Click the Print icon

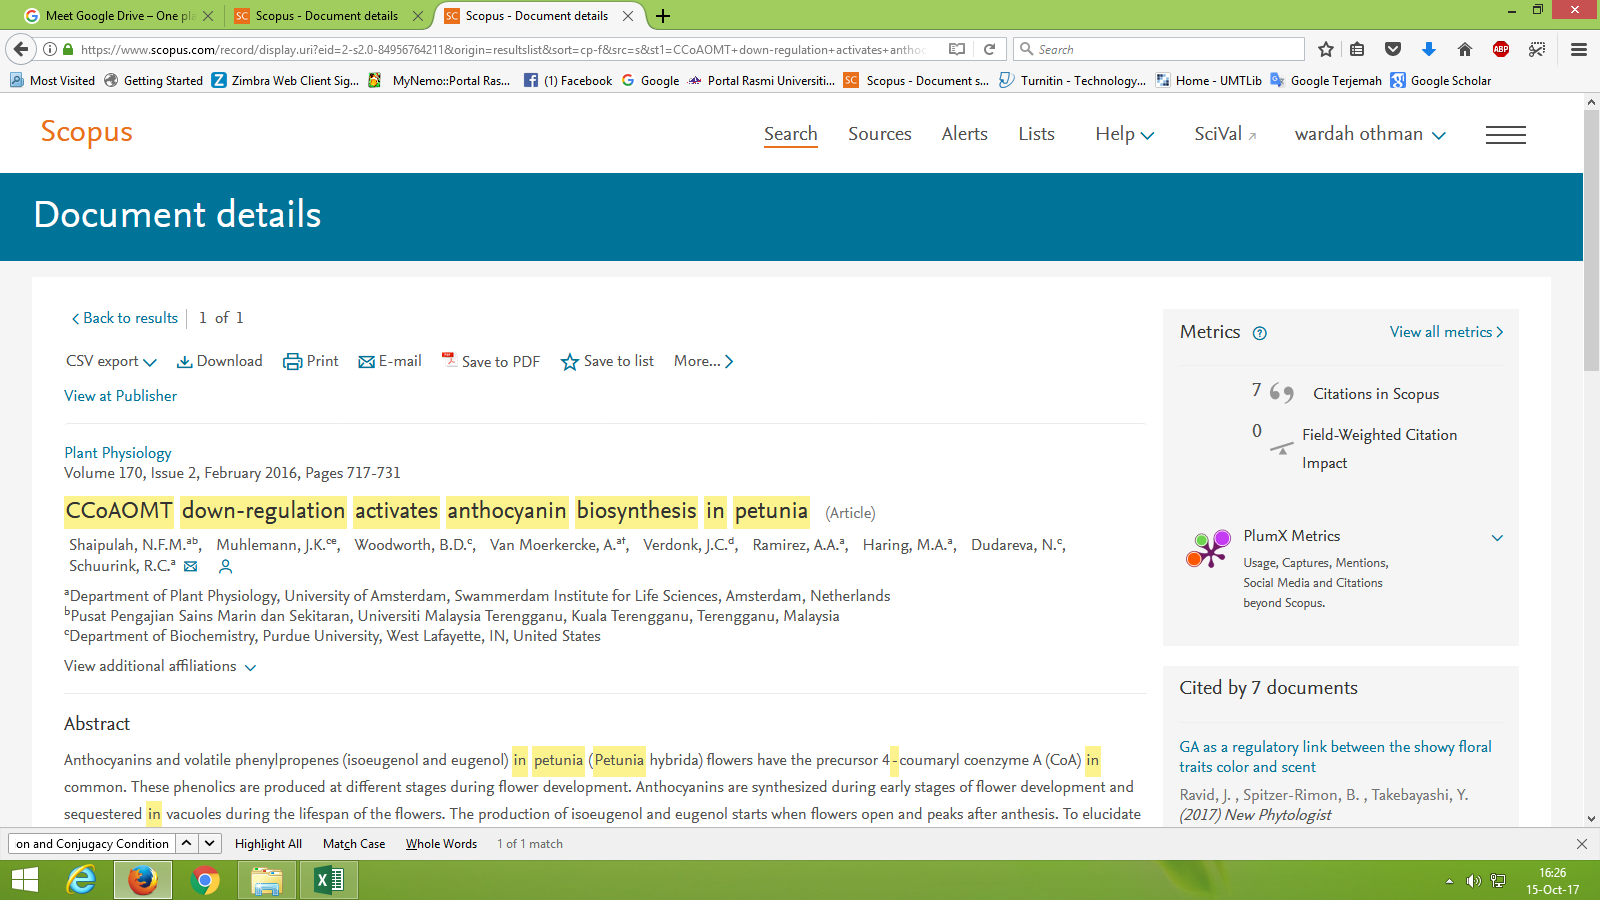click(292, 362)
